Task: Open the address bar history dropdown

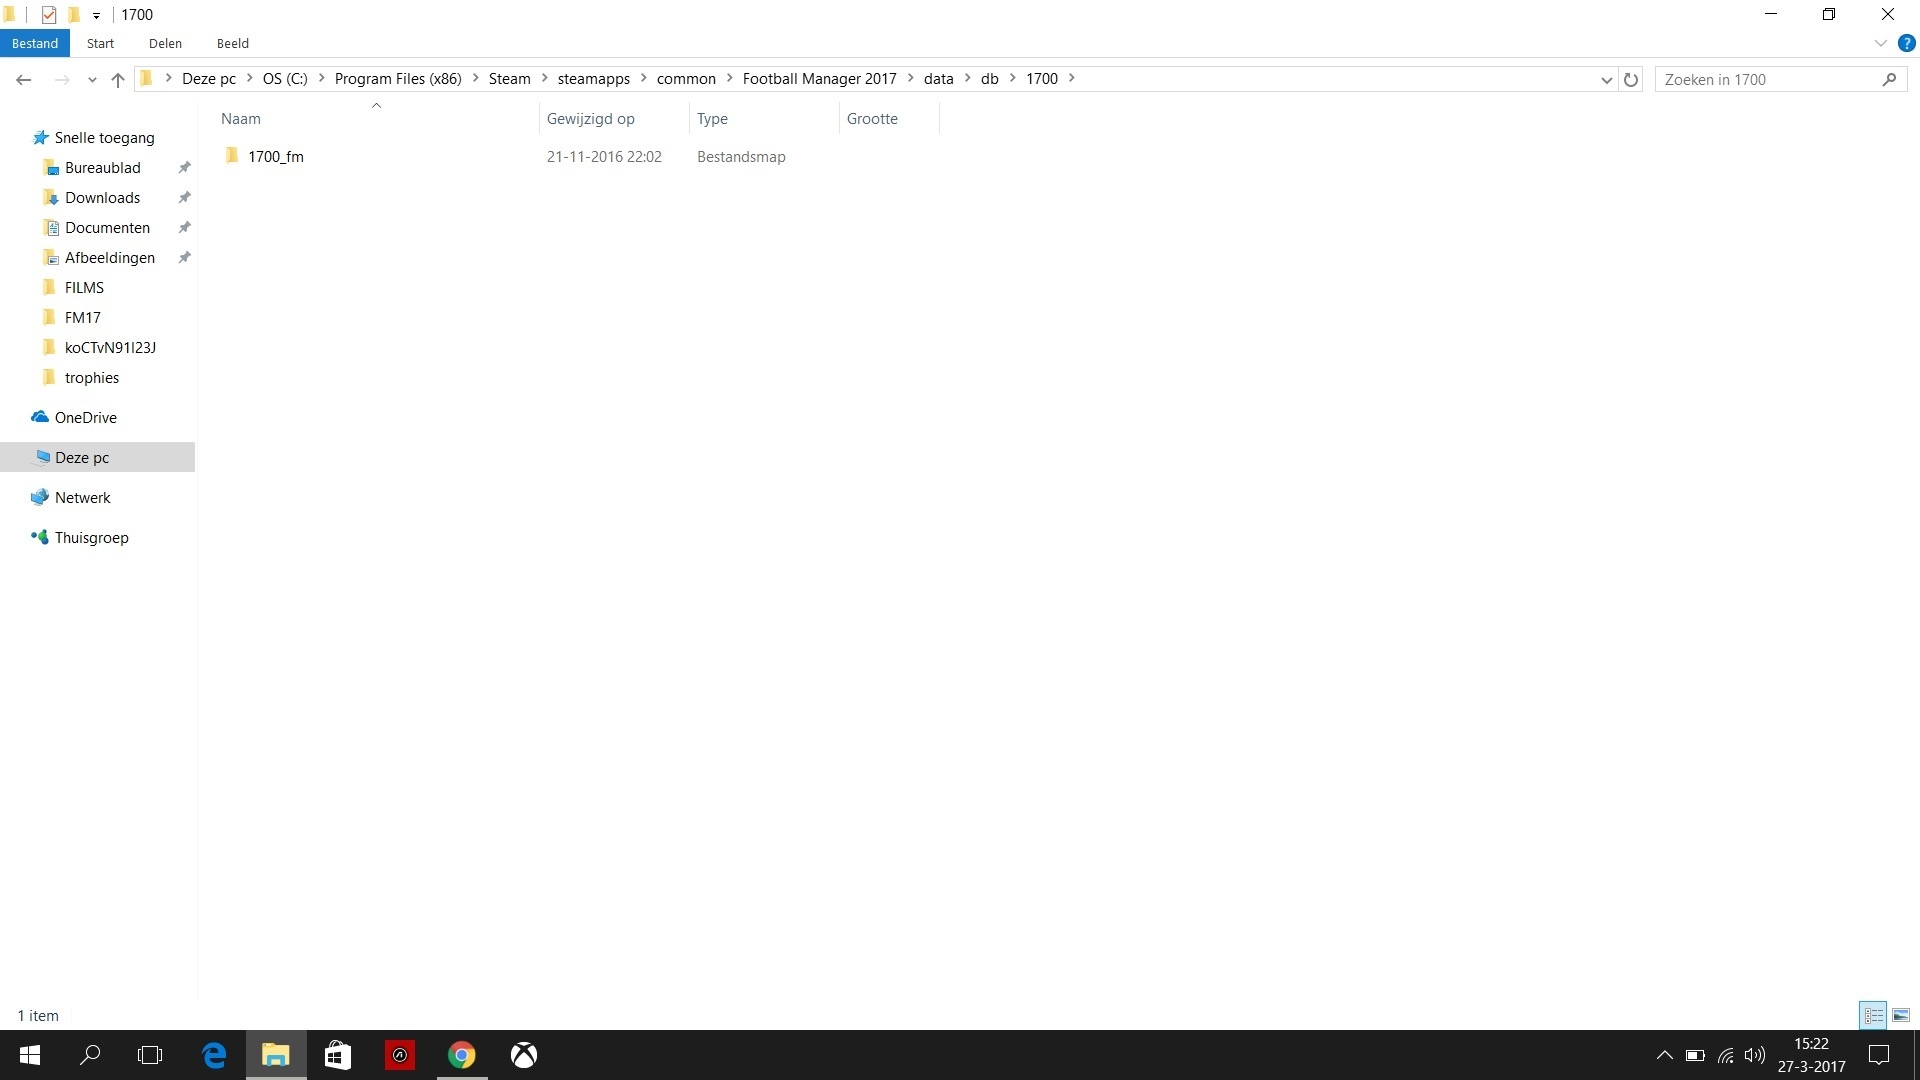Action: tap(1606, 79)
